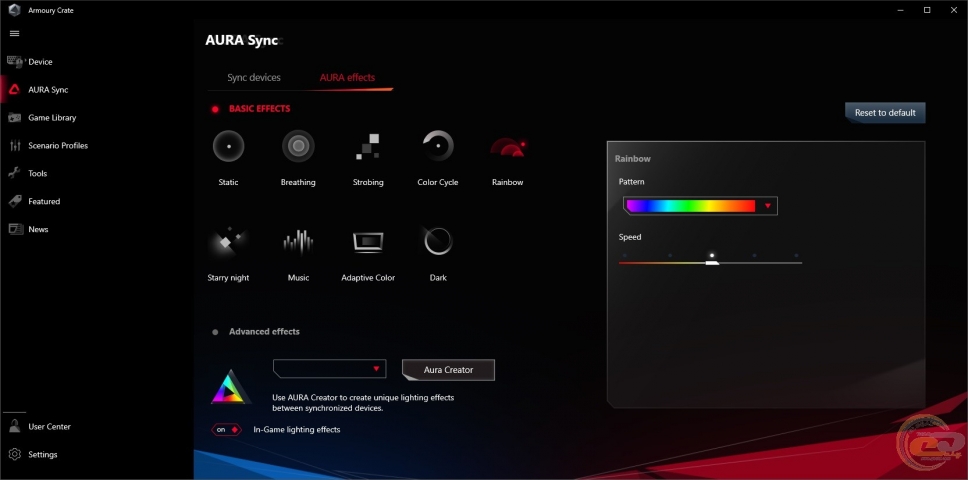Select the Advanced effects radio button
The width and height of the screenshot is (968, 480).
click(215, 332)
